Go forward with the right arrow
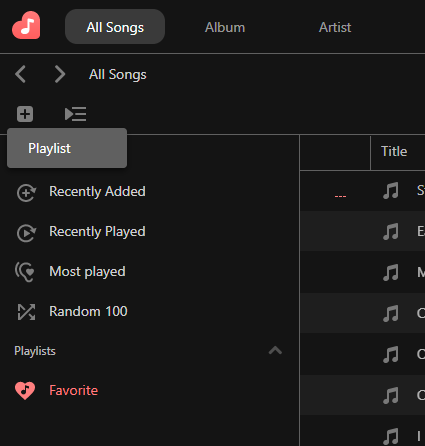Image resolution: width=425 pixels, height=446 pixels. tap(60, 74)
